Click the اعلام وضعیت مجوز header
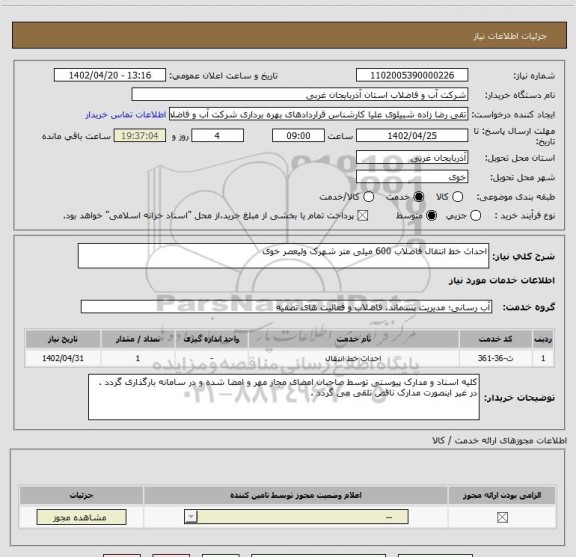 (296, 495)
